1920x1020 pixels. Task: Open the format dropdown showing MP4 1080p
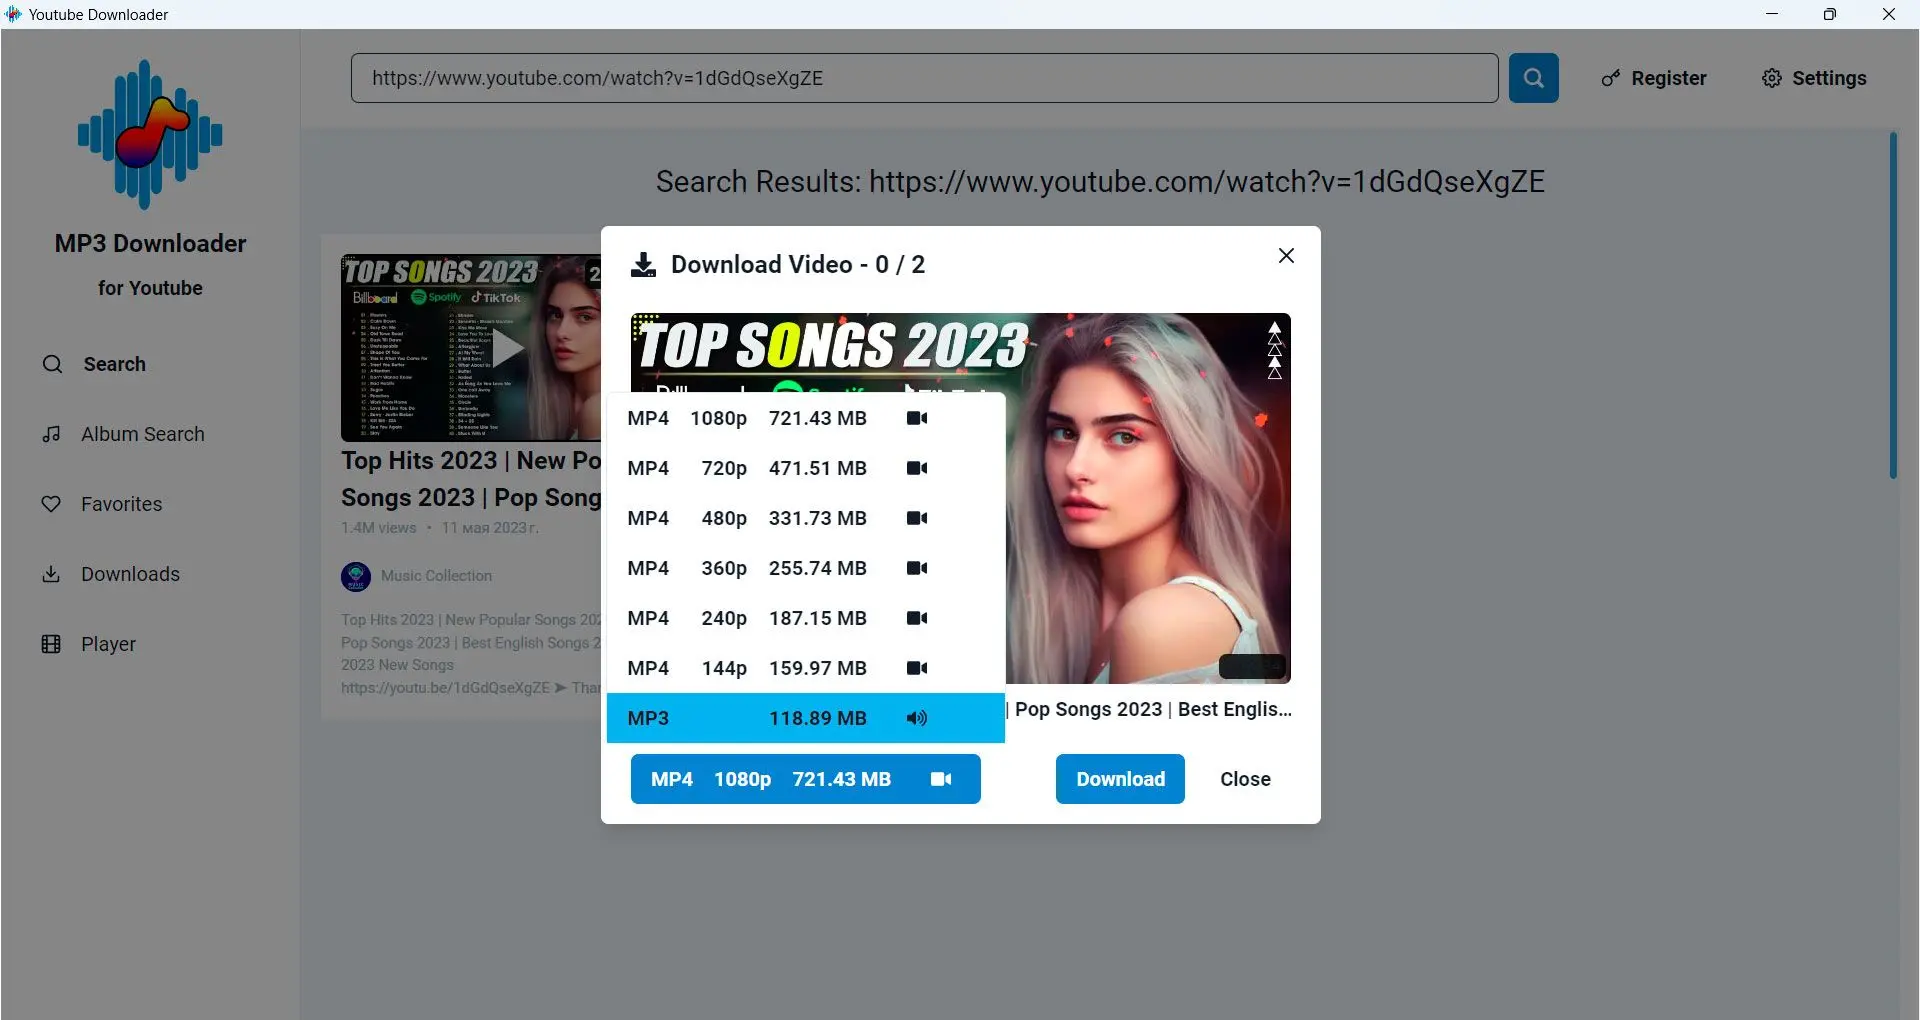pos(805,779)
